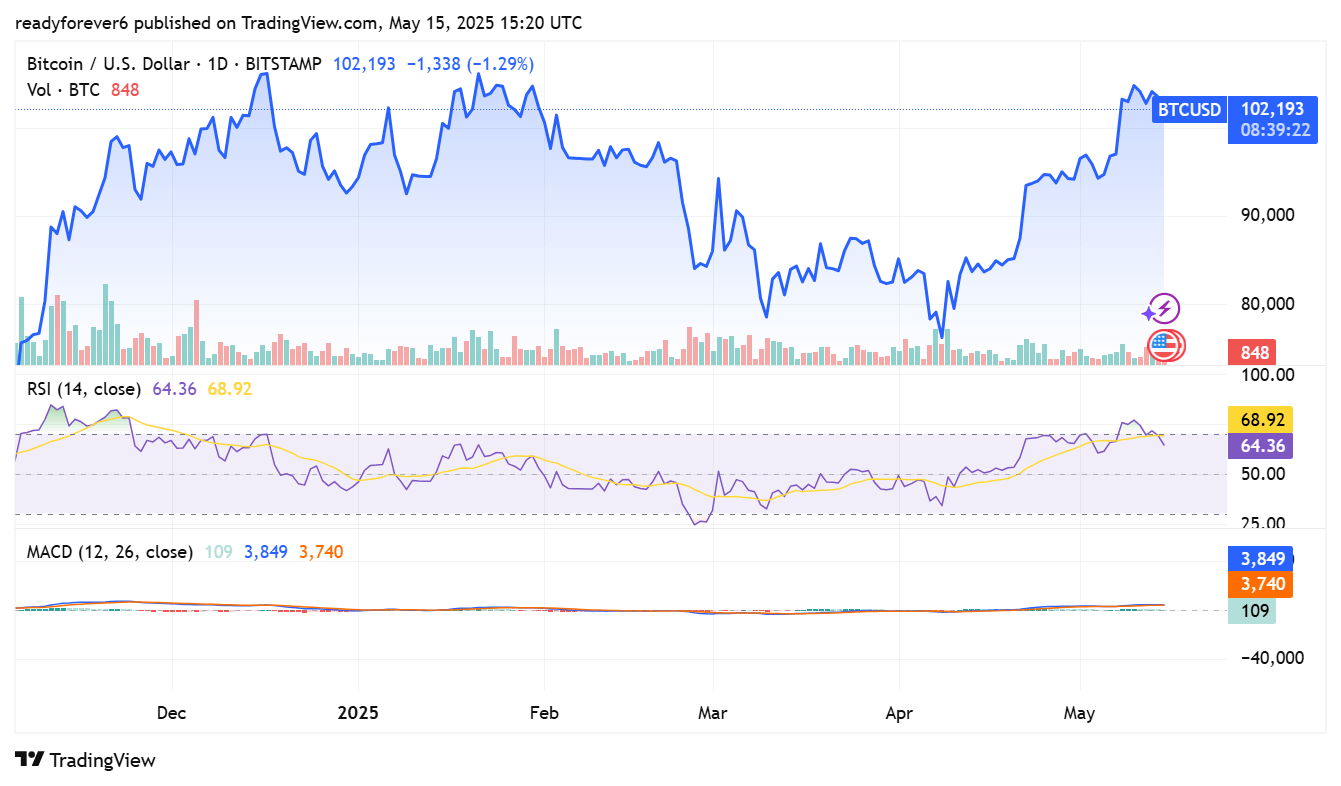Click the current price tag 102,193
Image resolution: width=1341 pixels, height=786 pixels.
(1272, 109)
